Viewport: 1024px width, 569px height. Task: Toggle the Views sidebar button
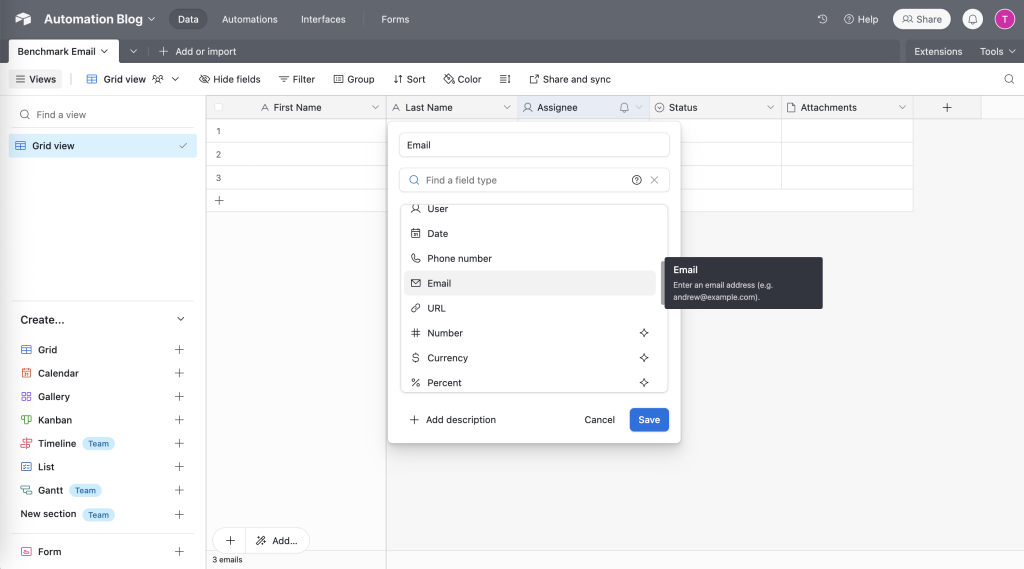tap(36, 79)
